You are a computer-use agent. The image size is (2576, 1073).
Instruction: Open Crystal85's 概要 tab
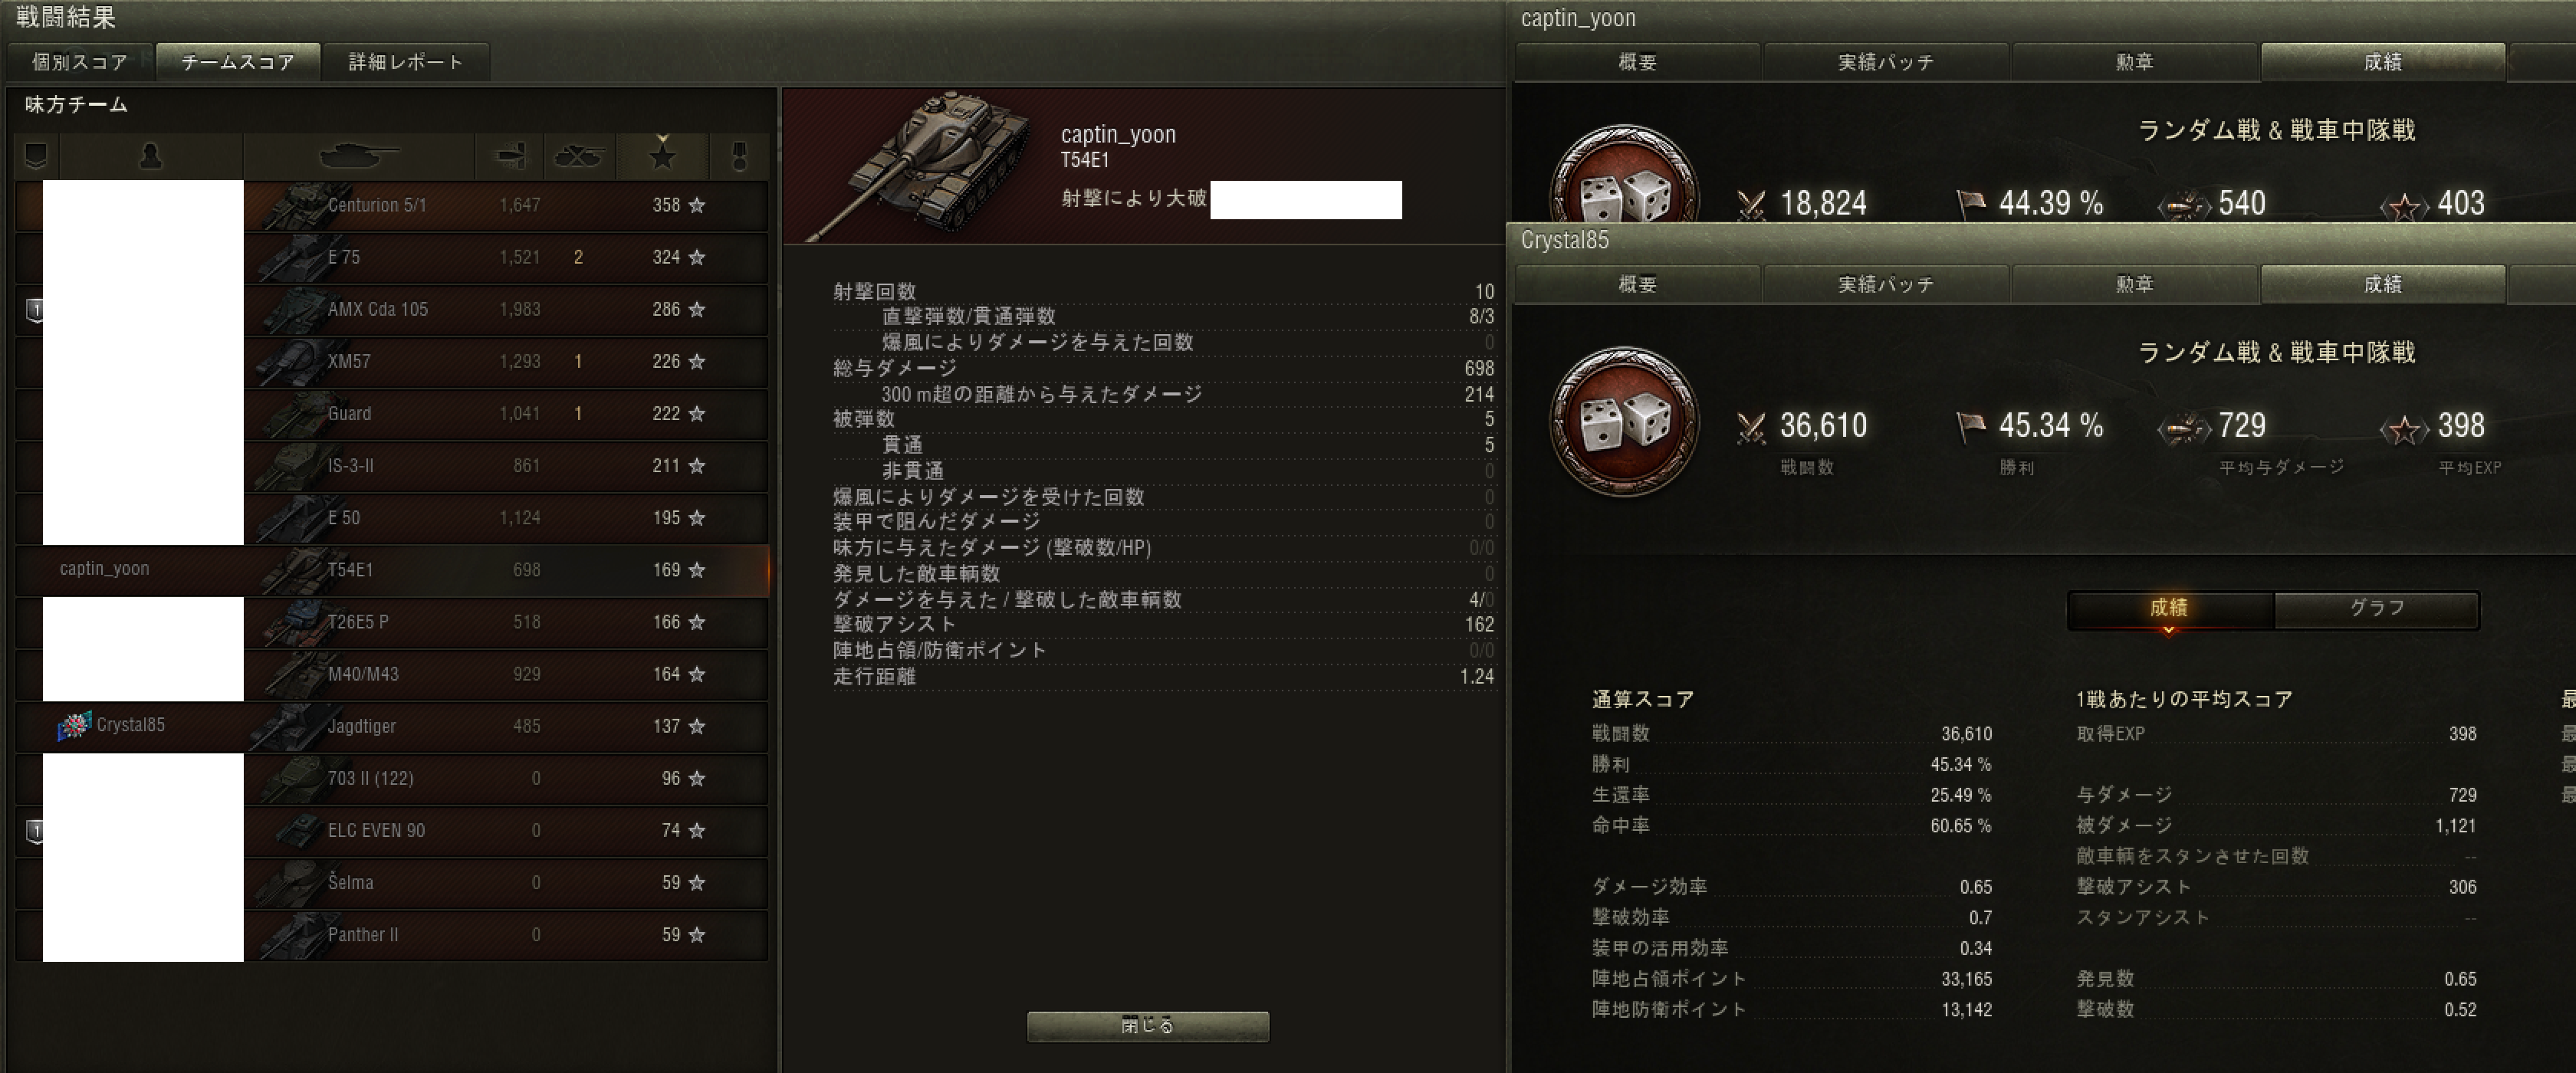coord(1638,284)
